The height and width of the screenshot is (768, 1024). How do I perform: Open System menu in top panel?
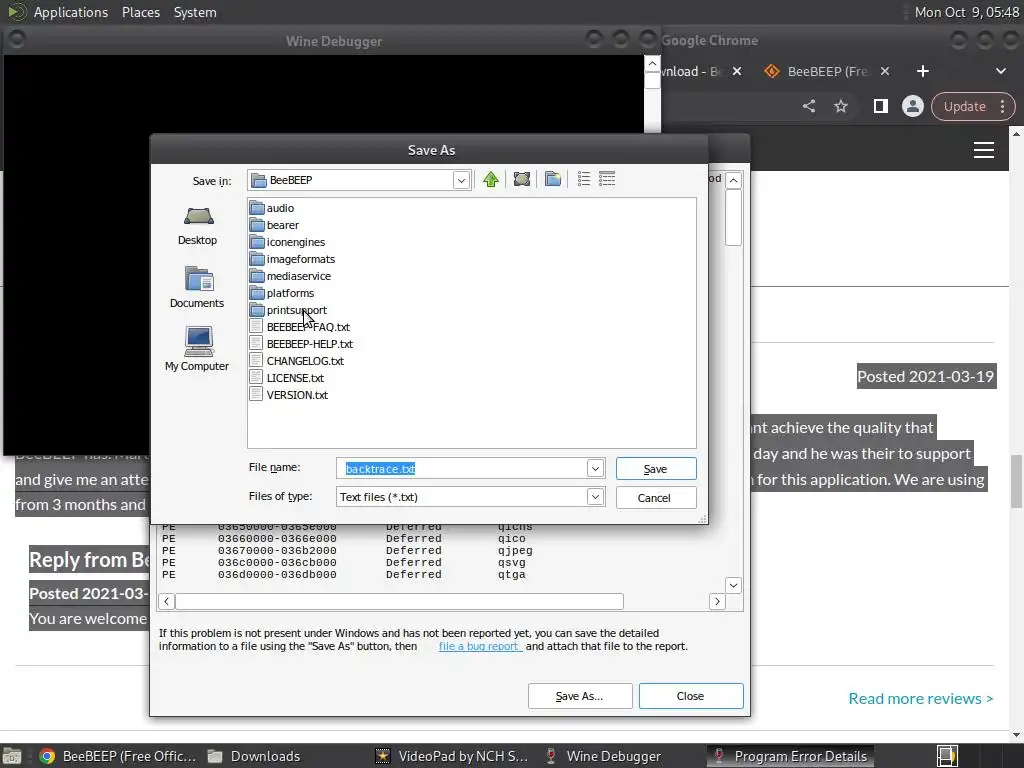(195, 12)
